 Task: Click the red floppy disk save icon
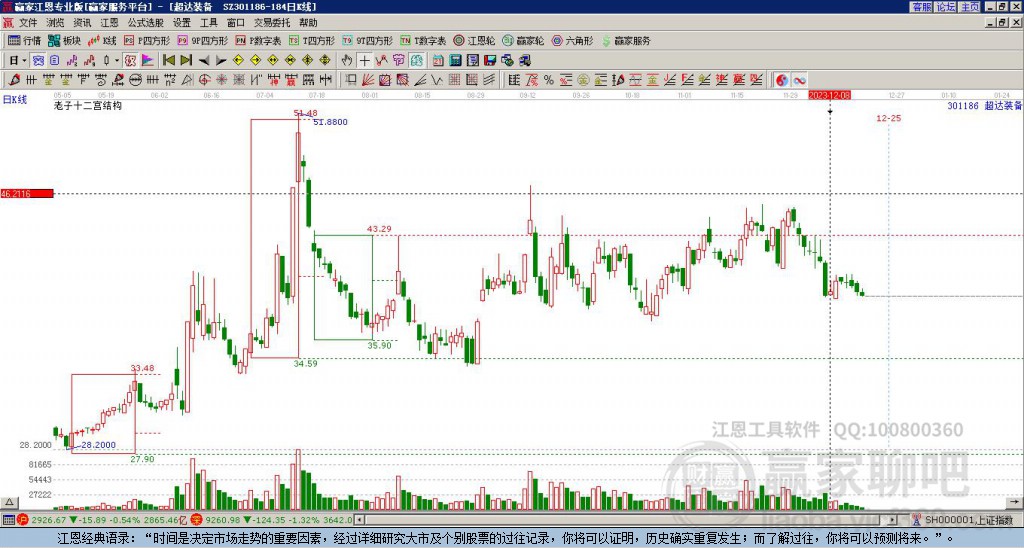(490, 61)
